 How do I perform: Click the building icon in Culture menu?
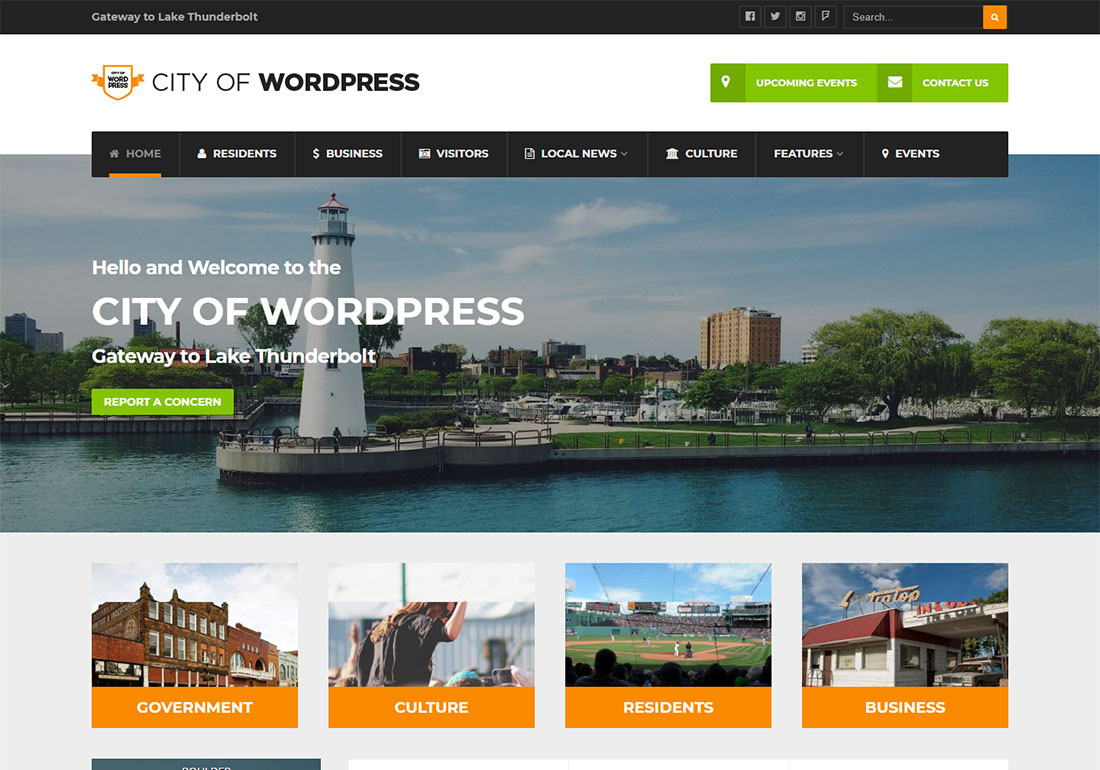tap(672, 154)
